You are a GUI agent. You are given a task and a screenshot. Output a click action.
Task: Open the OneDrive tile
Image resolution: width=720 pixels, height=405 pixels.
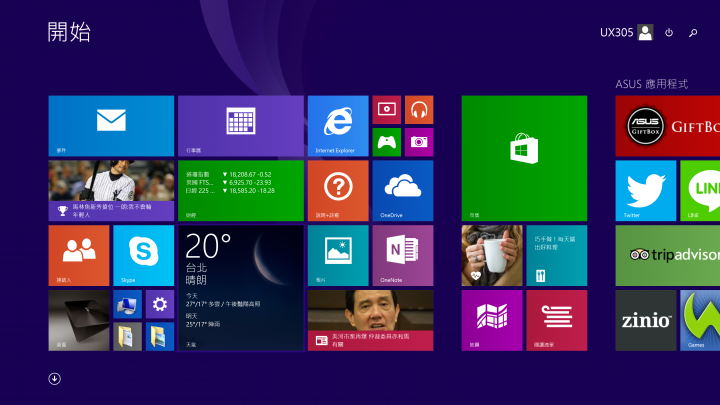click(x=403, y=191)
